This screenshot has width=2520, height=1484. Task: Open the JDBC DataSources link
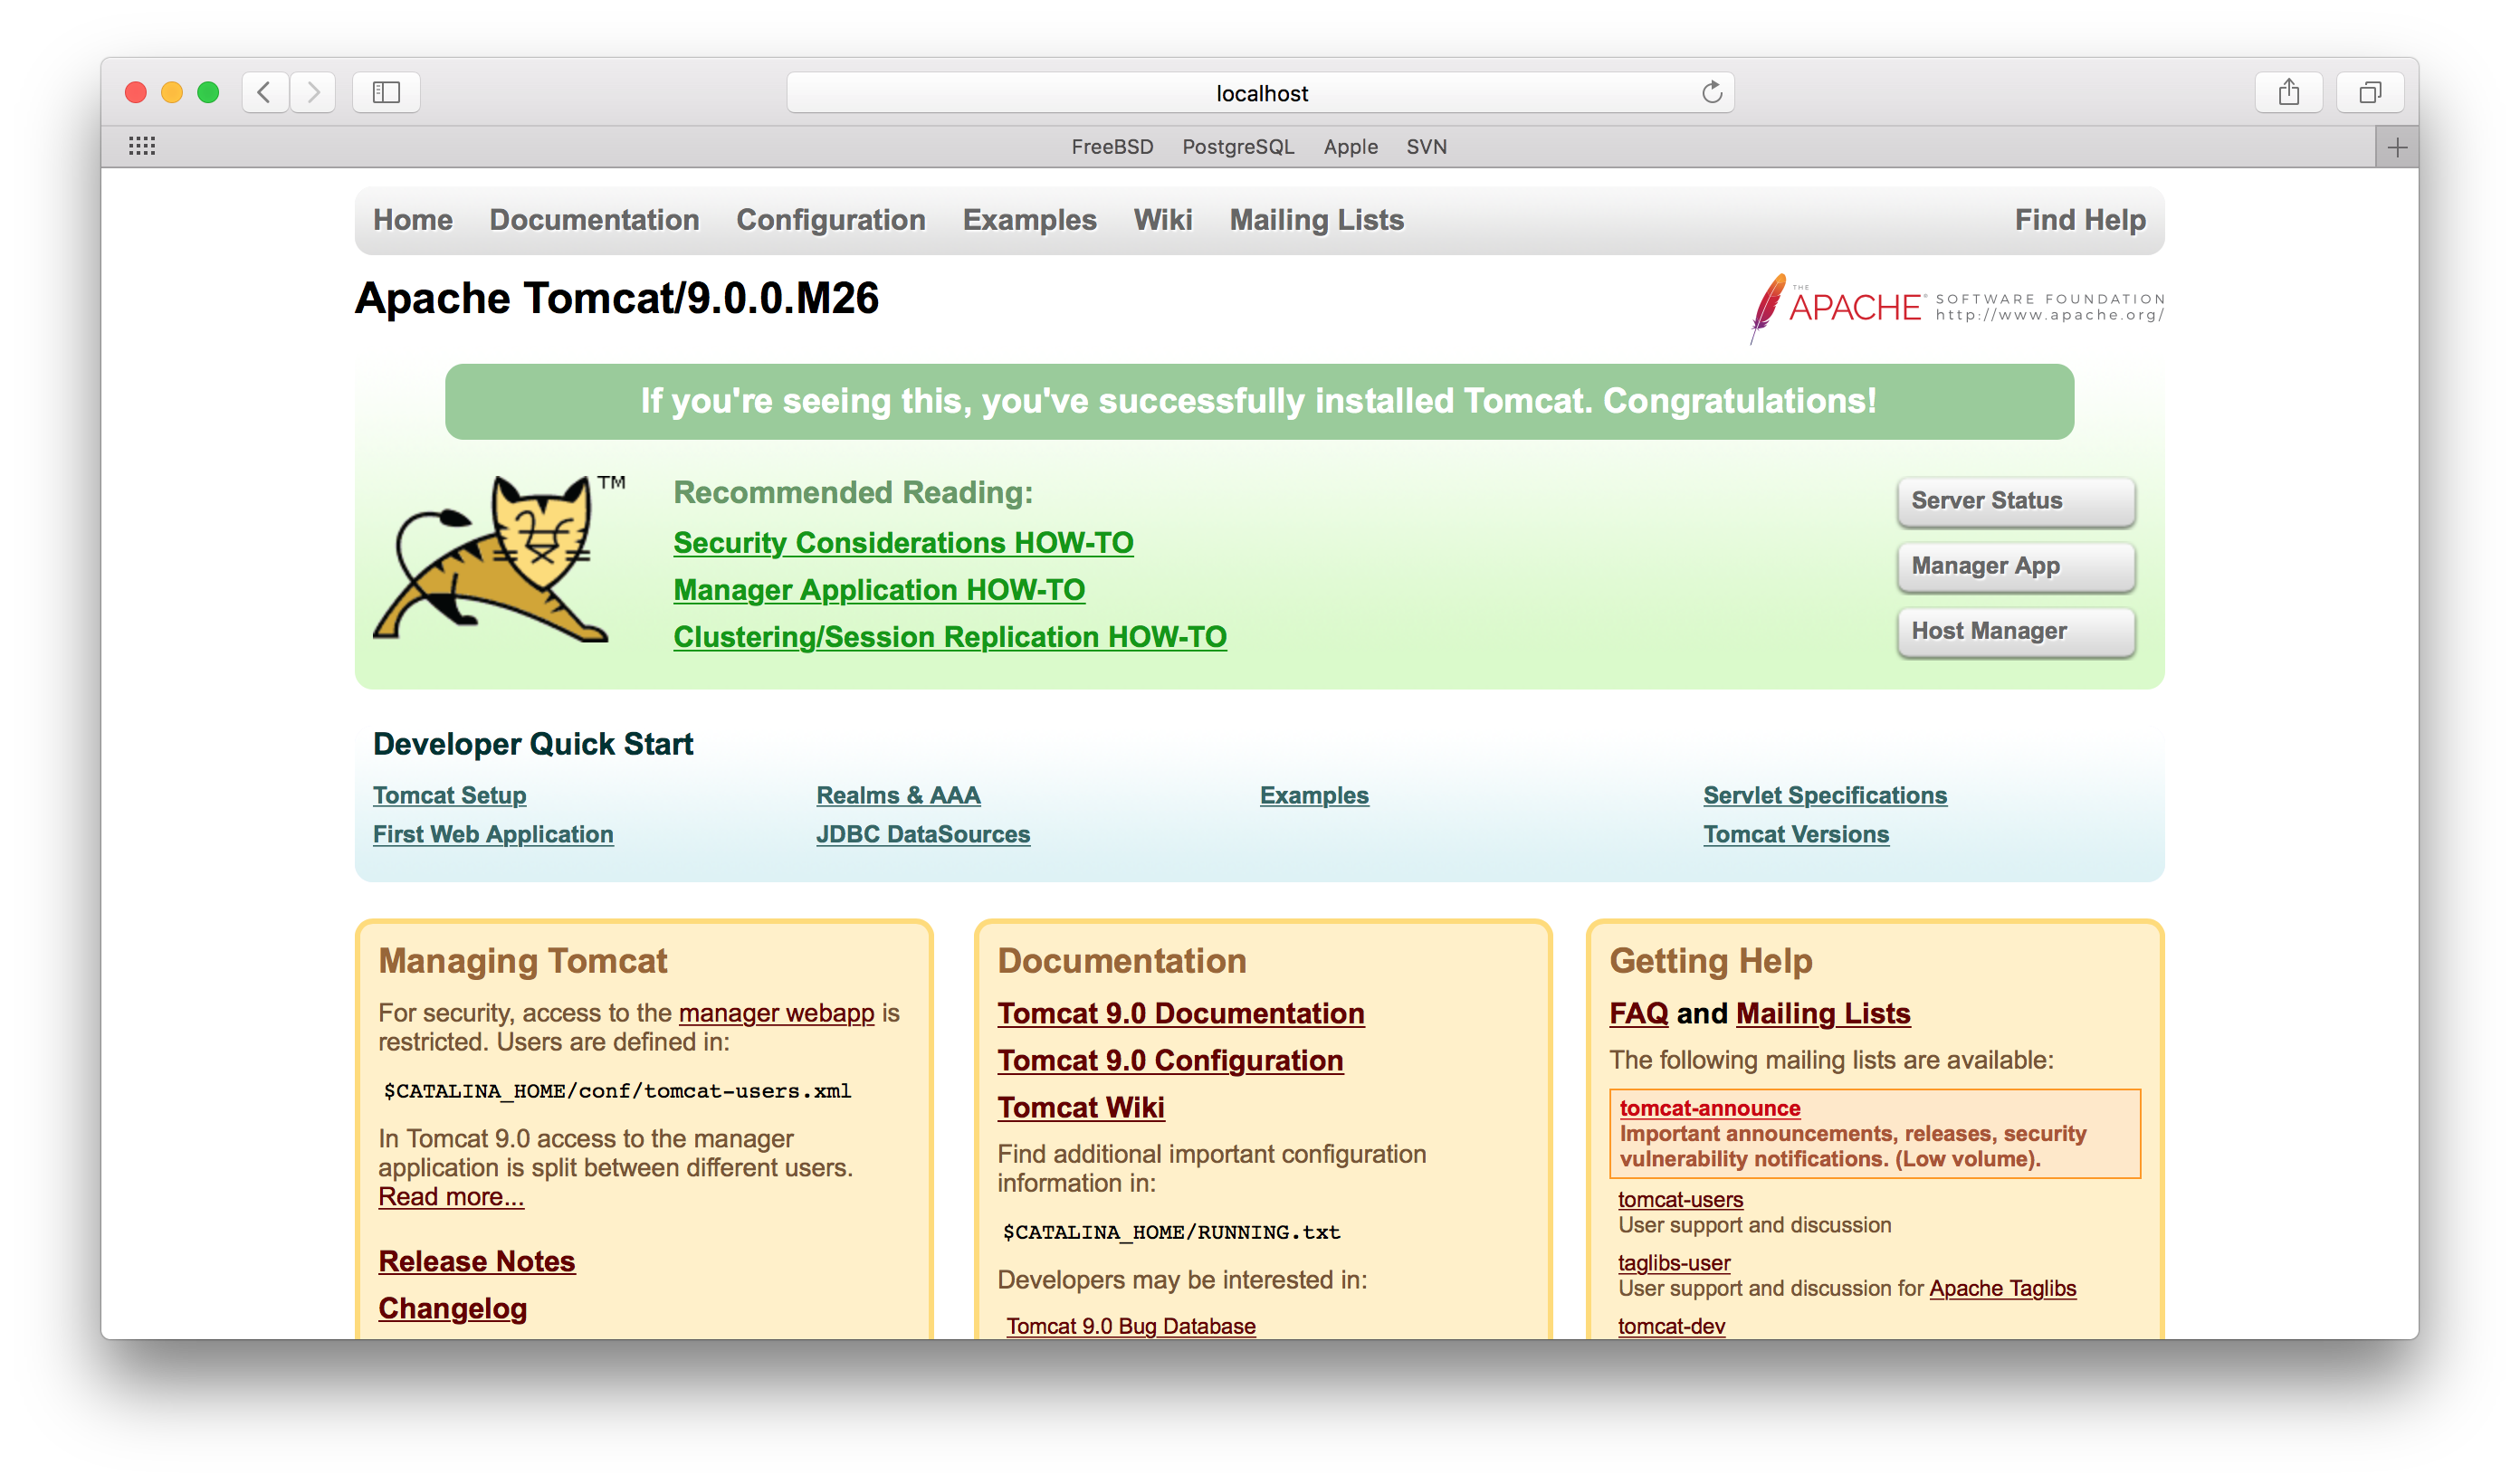pos(923,835)
